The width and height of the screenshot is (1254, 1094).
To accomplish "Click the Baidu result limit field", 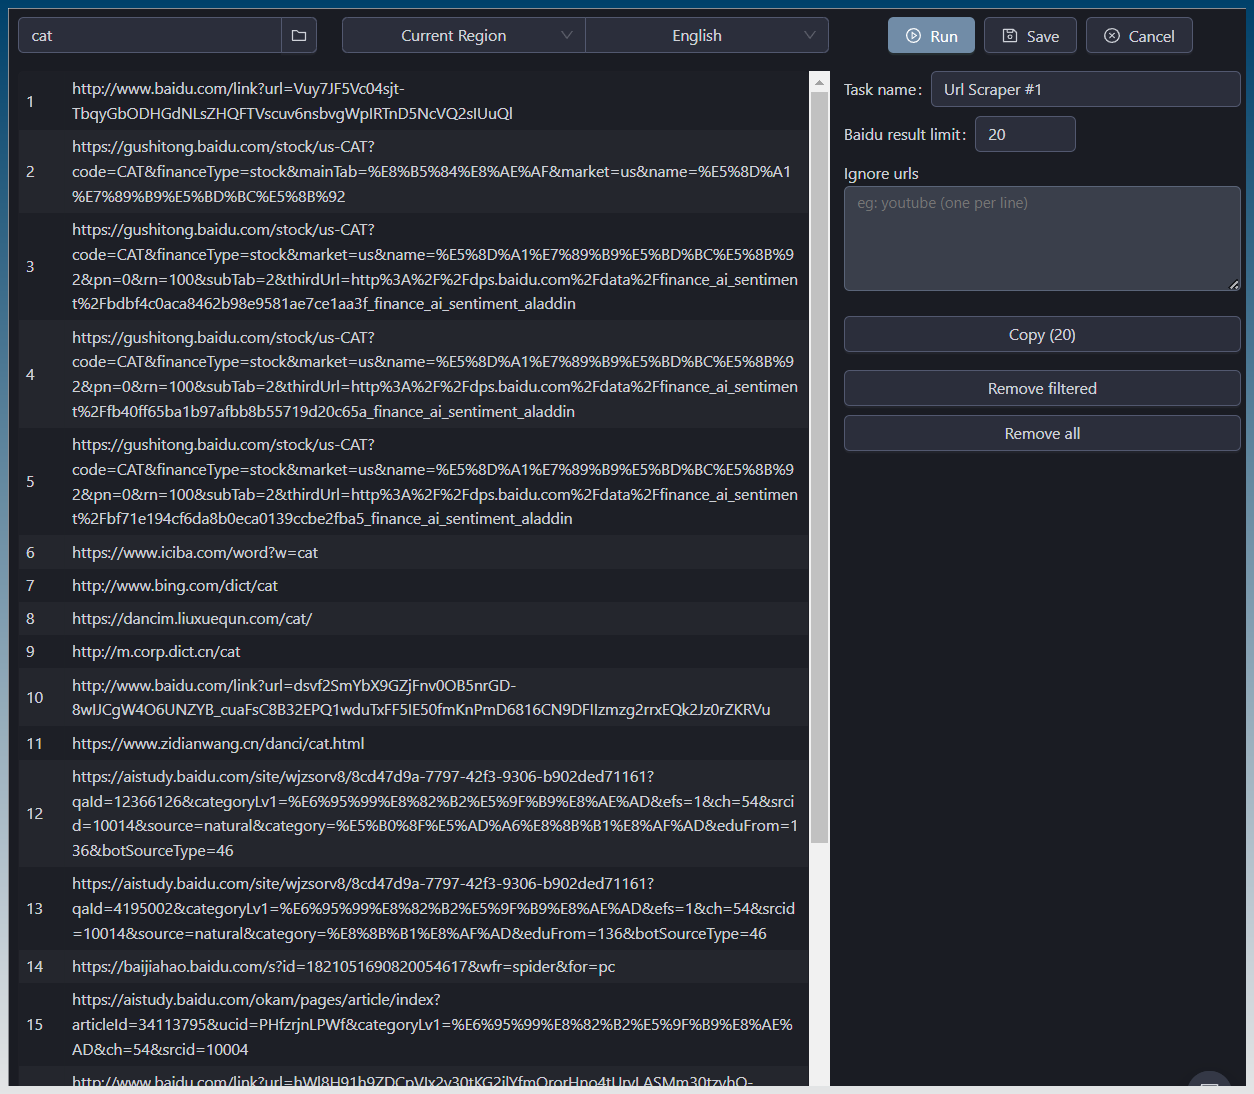I will [1024, 135].
